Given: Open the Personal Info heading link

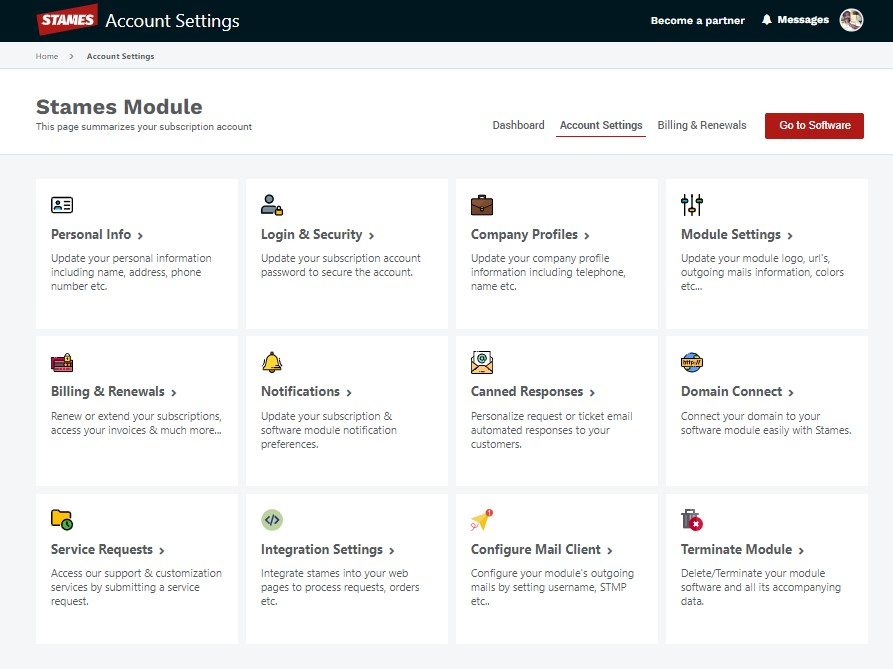Looking at the screenshot, I should click(x=91, y=235).
